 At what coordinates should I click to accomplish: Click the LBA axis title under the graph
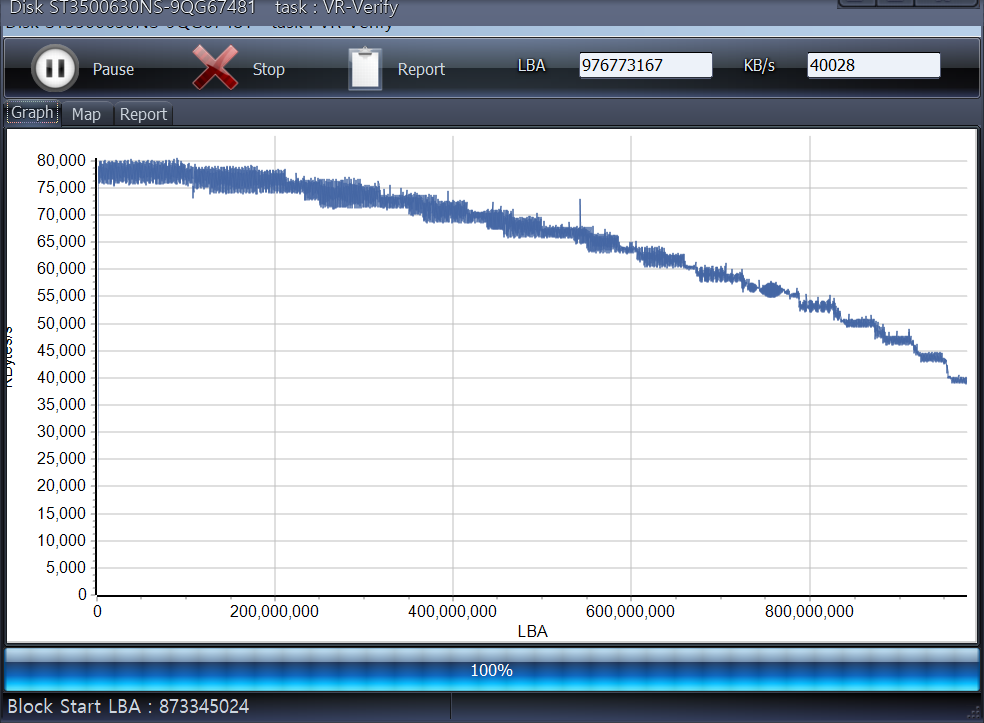click(532, 631)
